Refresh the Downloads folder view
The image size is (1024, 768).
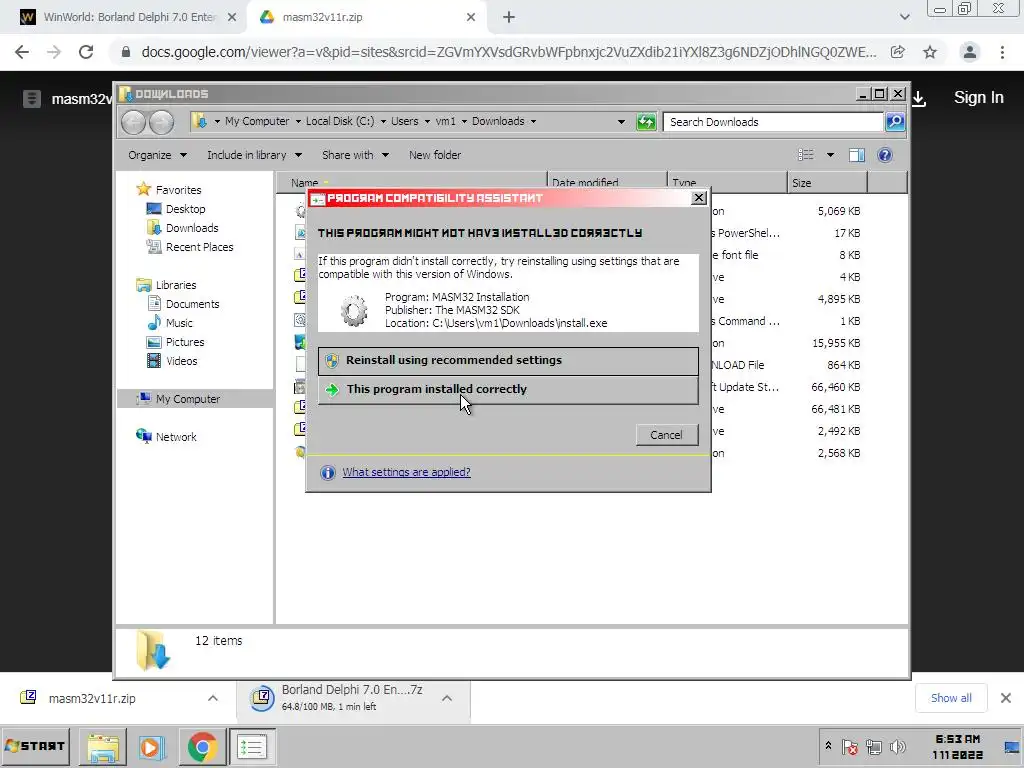pyautogui.click(x=646, y=121)
